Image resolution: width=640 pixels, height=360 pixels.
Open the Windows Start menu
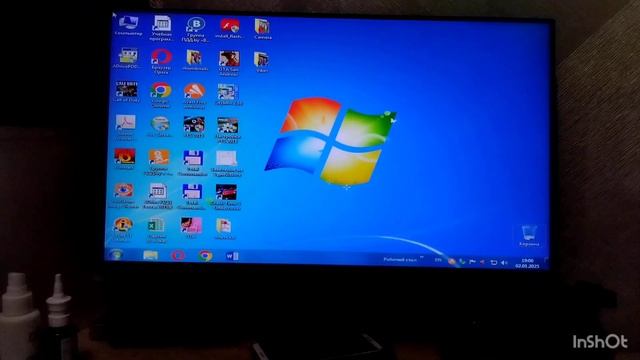pos(116,255)
